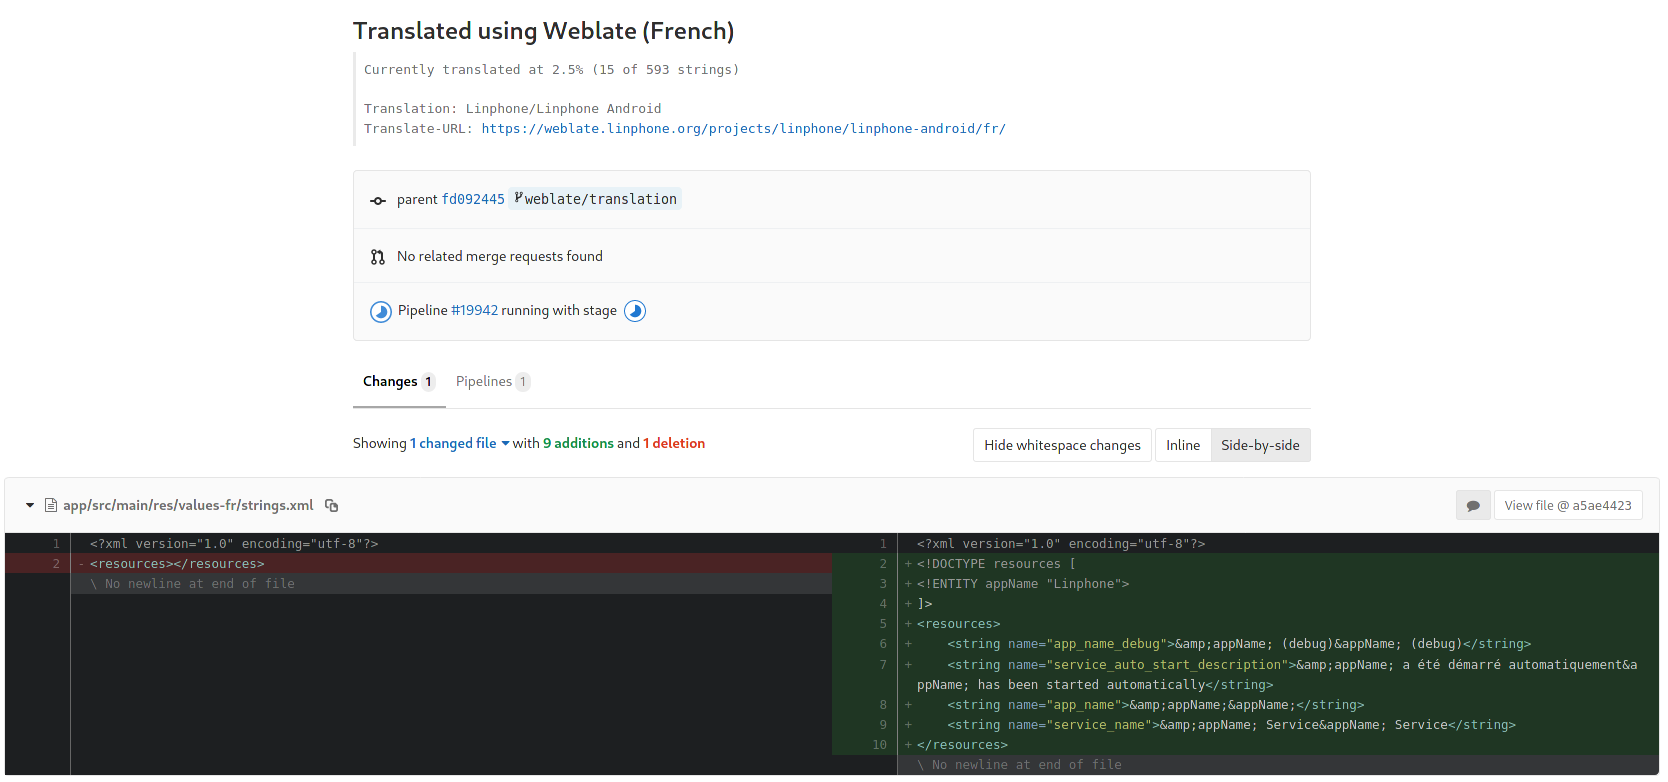
Task: Click 'Translation: Linphone/Linphone Android' text
Action: pyautogui.click(x=512, y=109)
